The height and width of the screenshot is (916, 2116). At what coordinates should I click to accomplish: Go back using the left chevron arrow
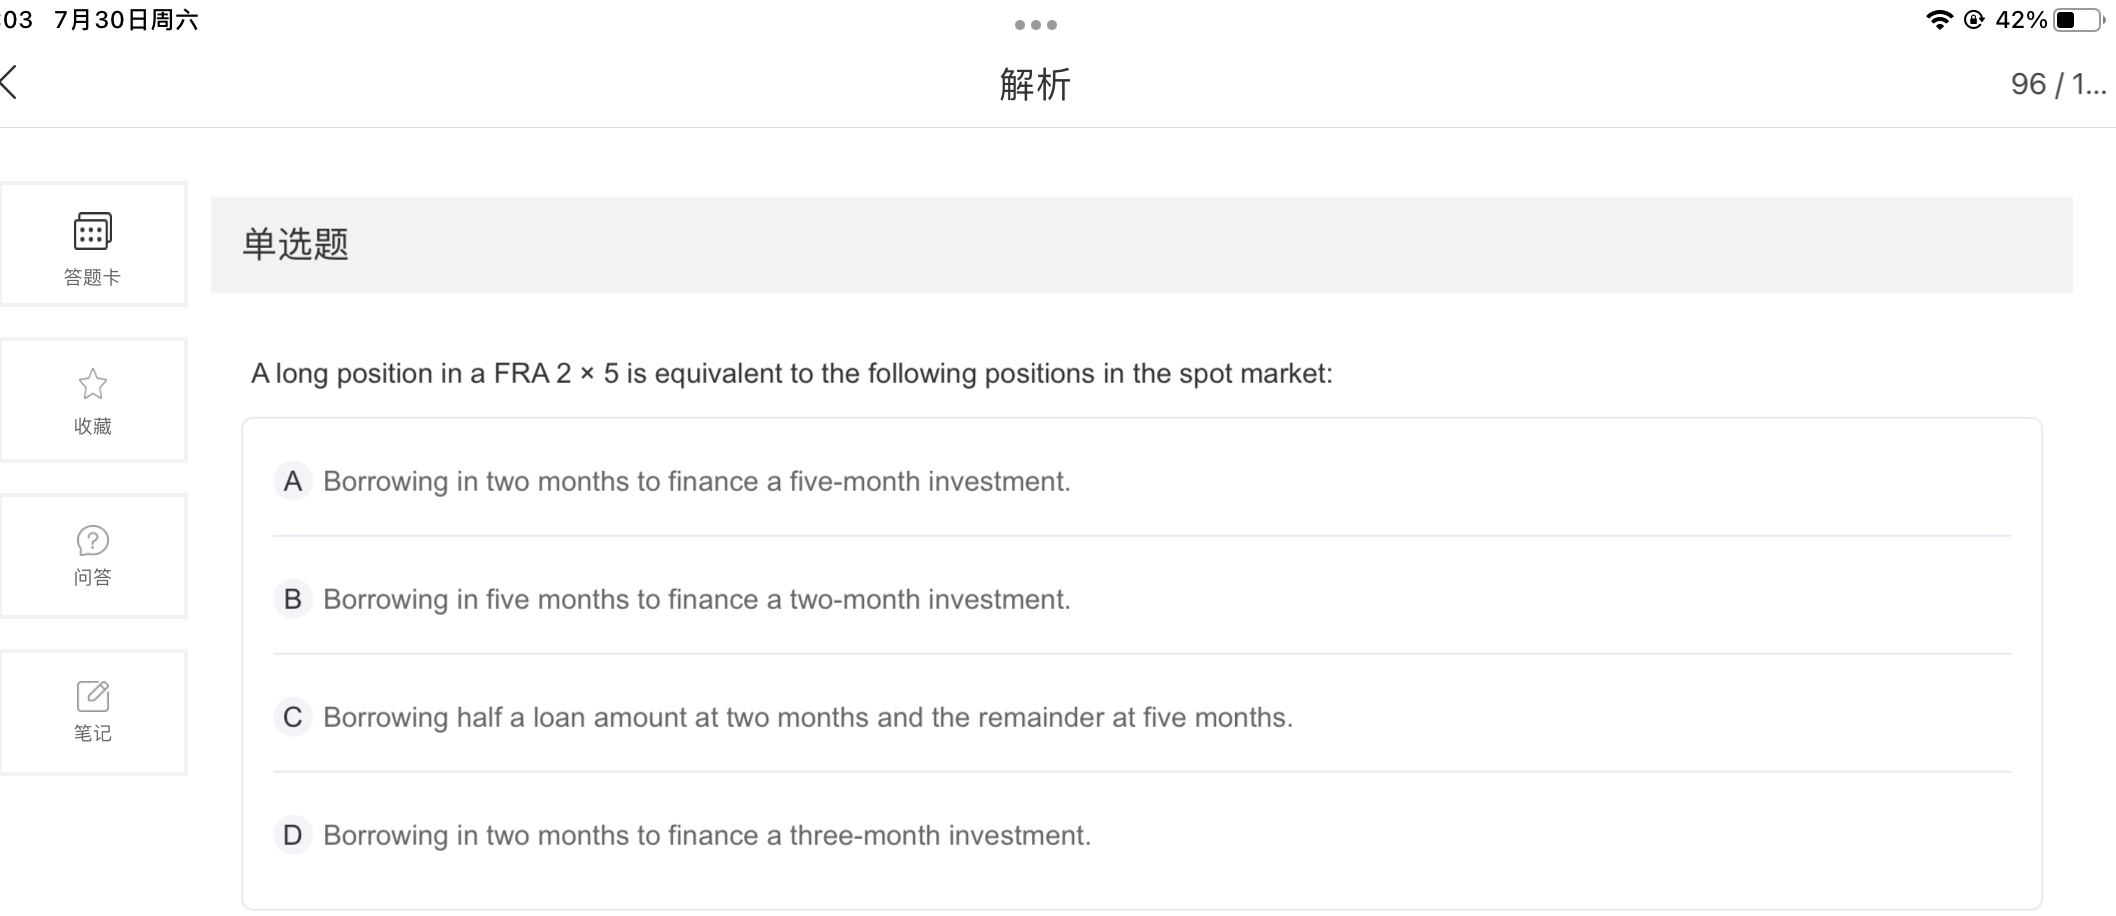10,83
